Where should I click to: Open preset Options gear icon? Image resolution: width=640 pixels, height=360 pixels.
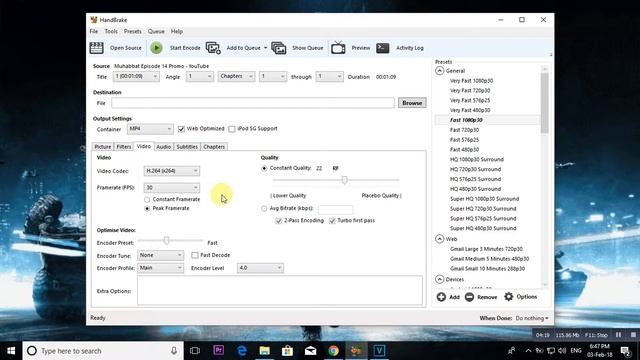tap(509, 297)
